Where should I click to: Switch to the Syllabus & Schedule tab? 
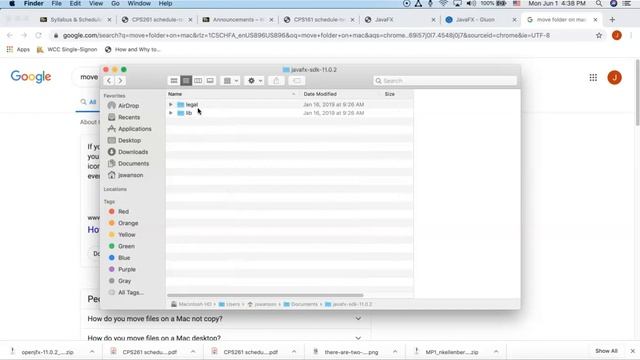pyautogui.click(x=76, y=20)
